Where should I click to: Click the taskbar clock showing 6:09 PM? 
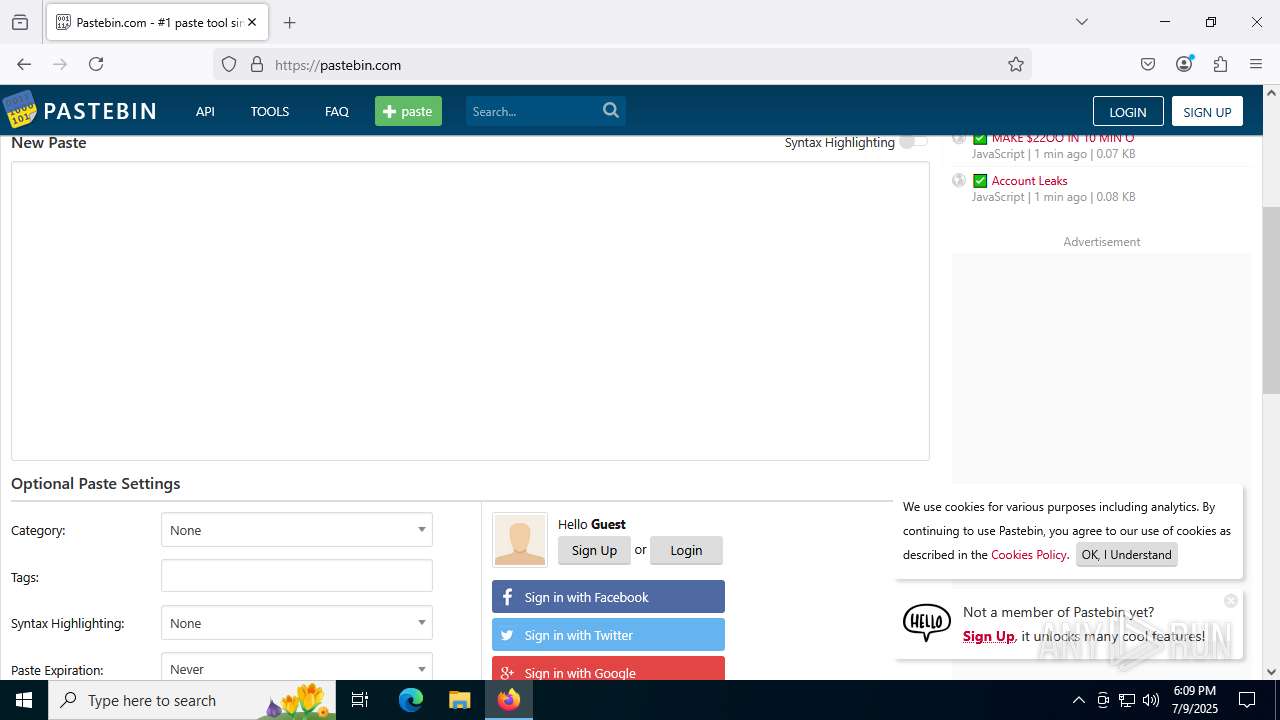pos(1195,700)
